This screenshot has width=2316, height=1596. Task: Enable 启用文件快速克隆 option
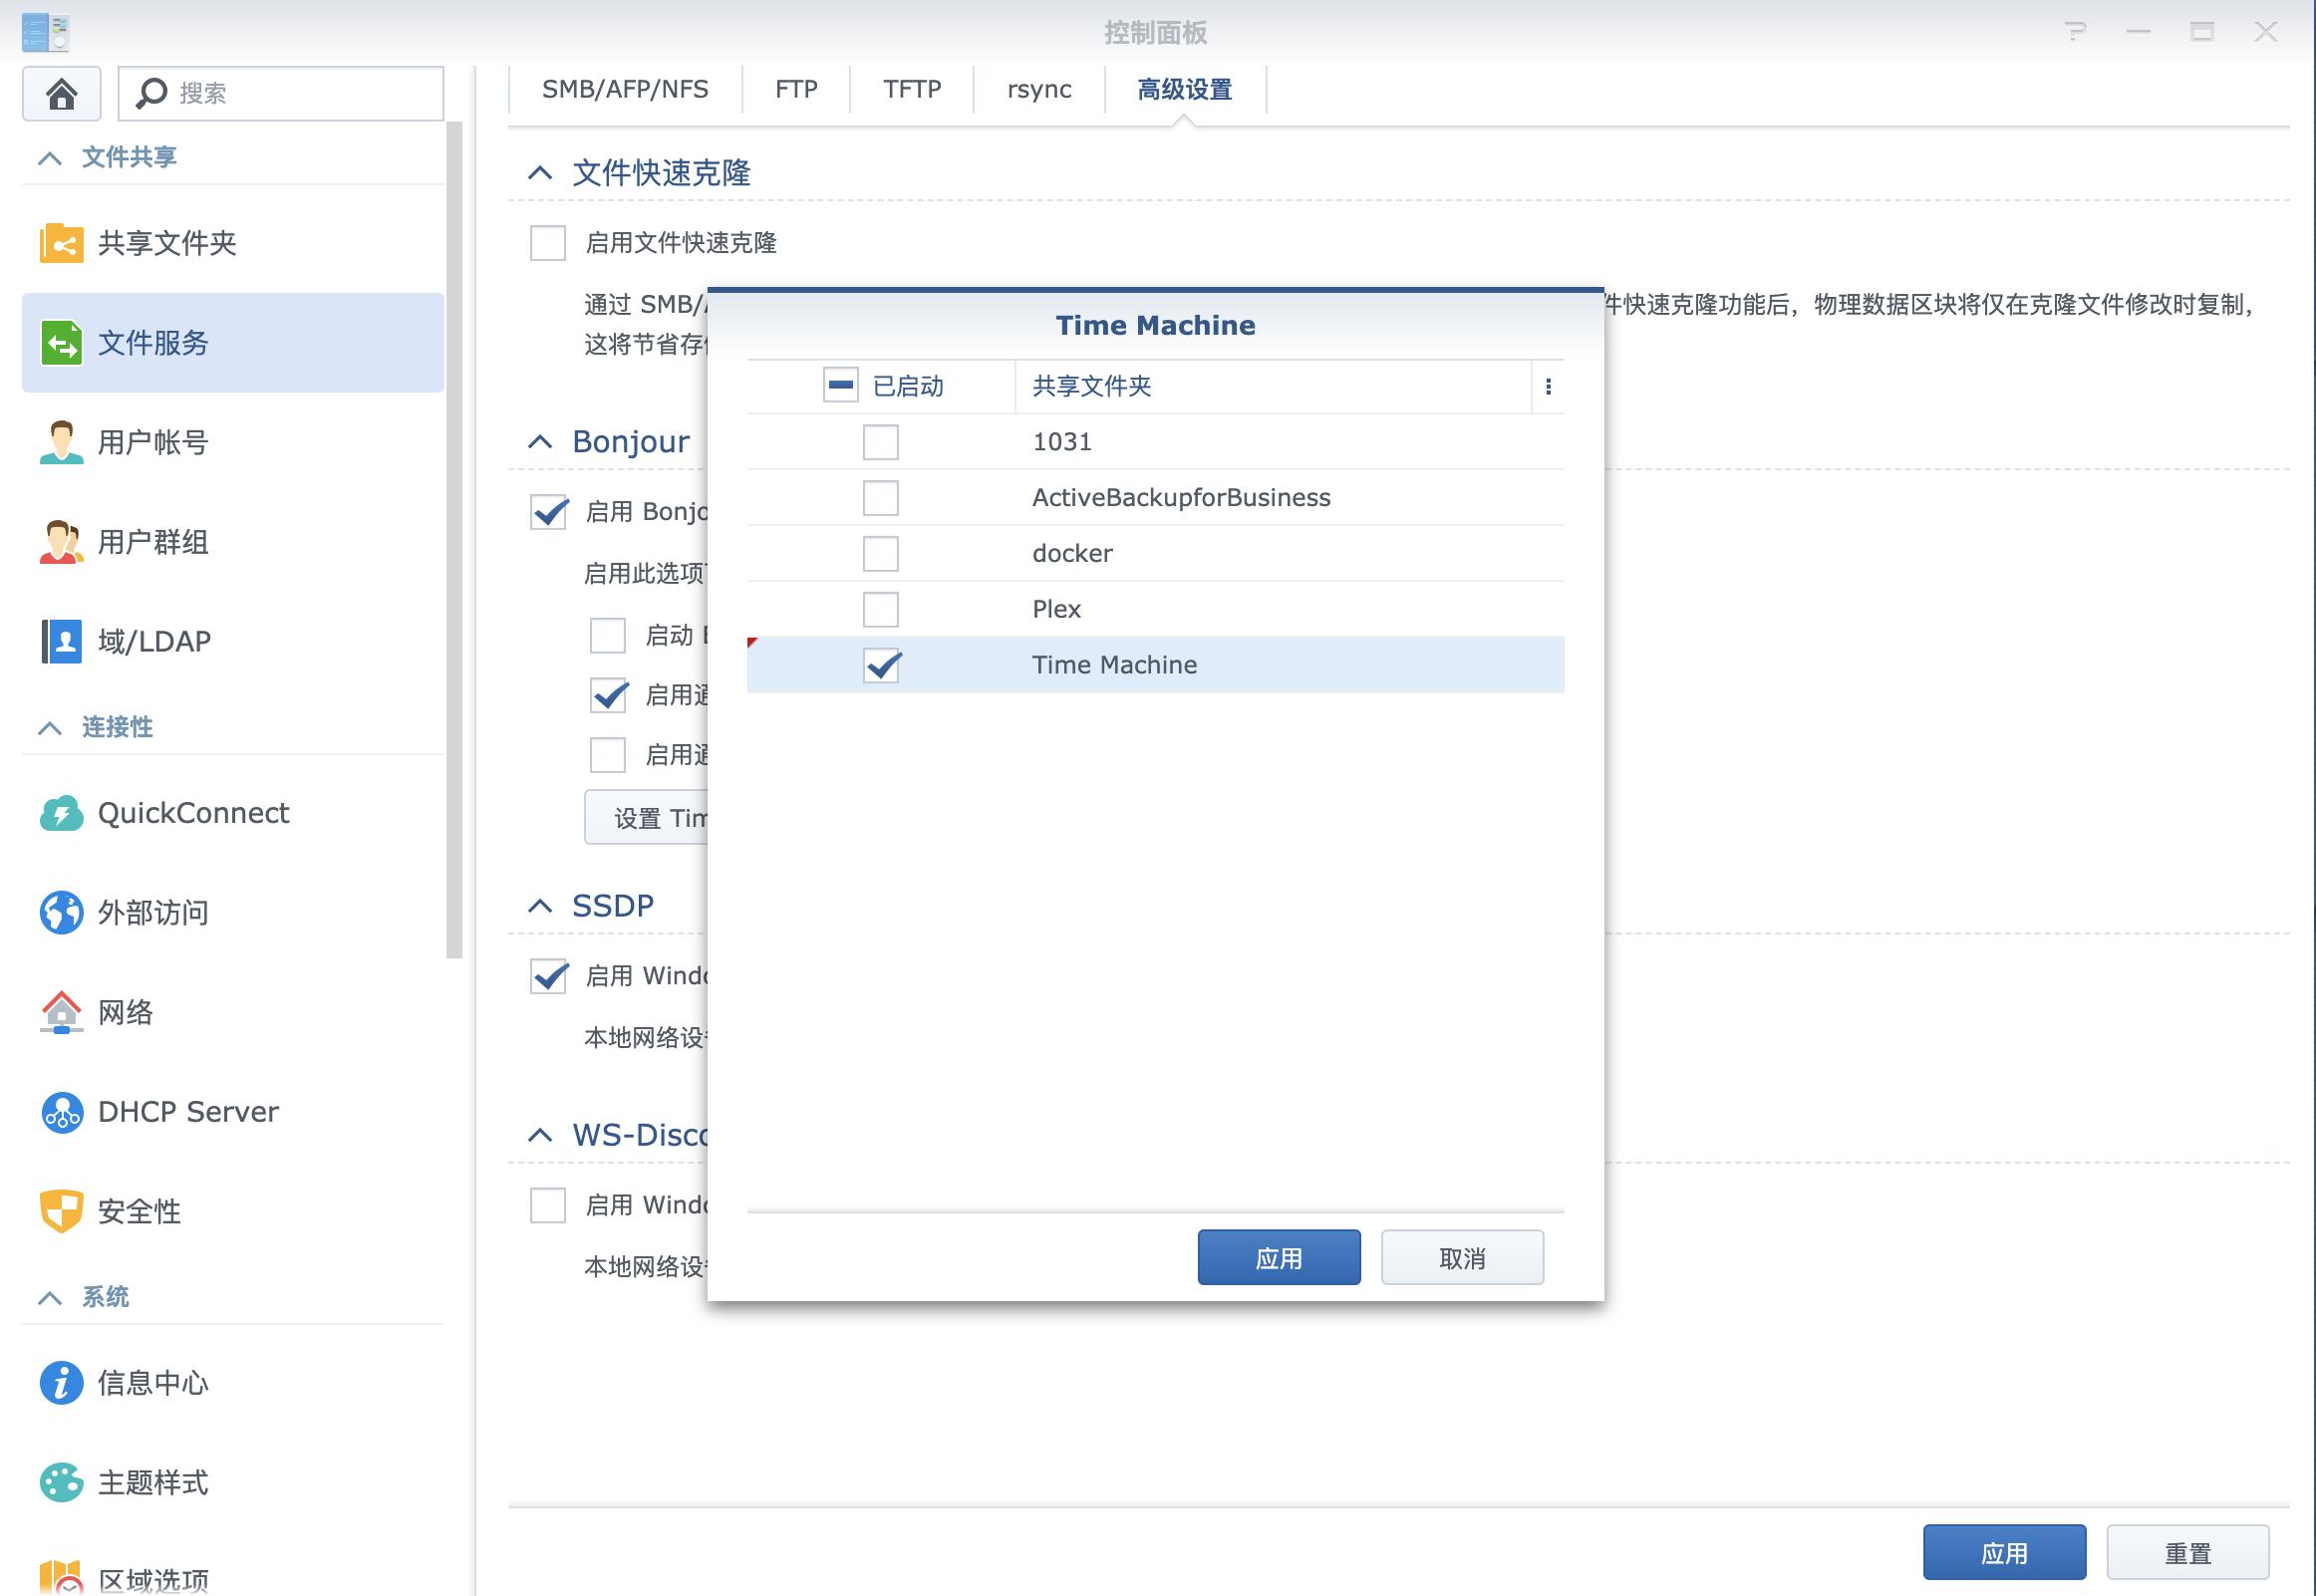coord(547,243)
